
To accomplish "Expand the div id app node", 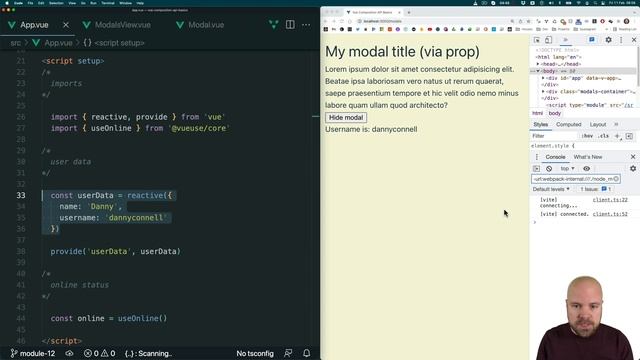I will tap(543, 78).
